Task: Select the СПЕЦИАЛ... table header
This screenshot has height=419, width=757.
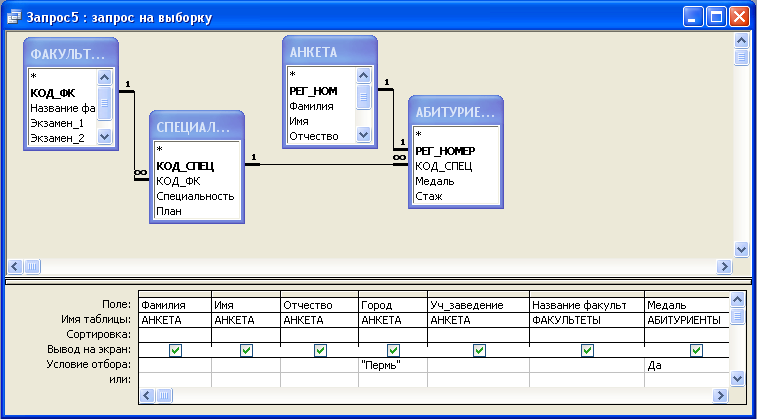Action: click(x=197, y=128)
